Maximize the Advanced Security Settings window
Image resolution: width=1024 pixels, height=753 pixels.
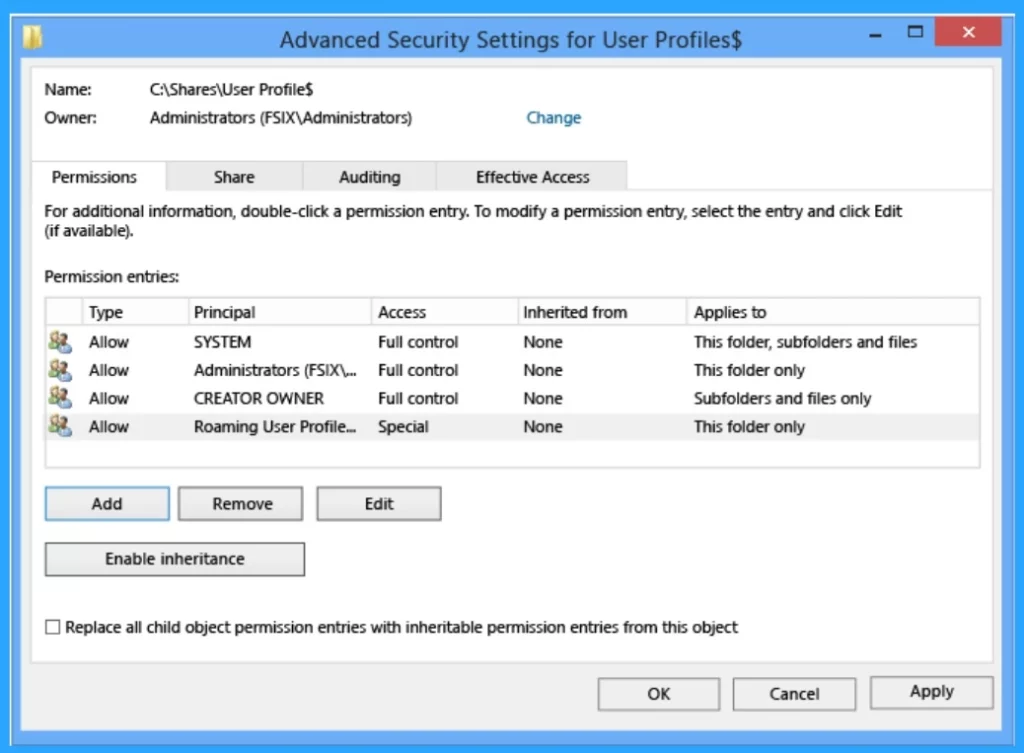[915, 32]
